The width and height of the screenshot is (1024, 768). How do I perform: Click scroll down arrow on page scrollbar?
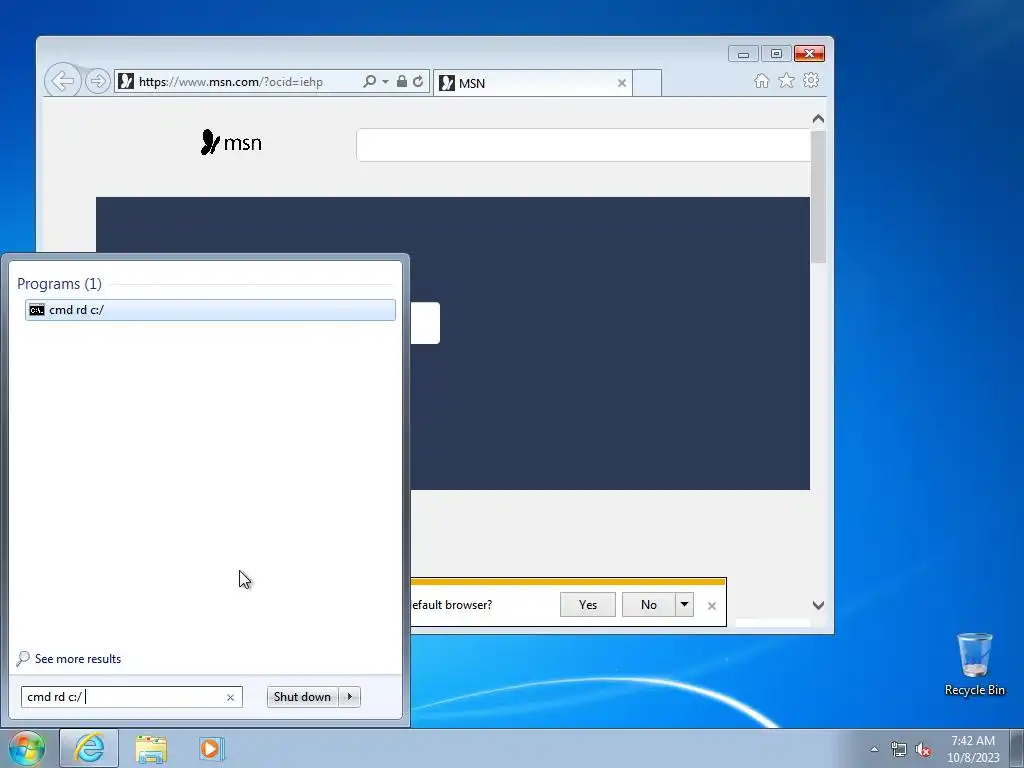tap(818, 605)
